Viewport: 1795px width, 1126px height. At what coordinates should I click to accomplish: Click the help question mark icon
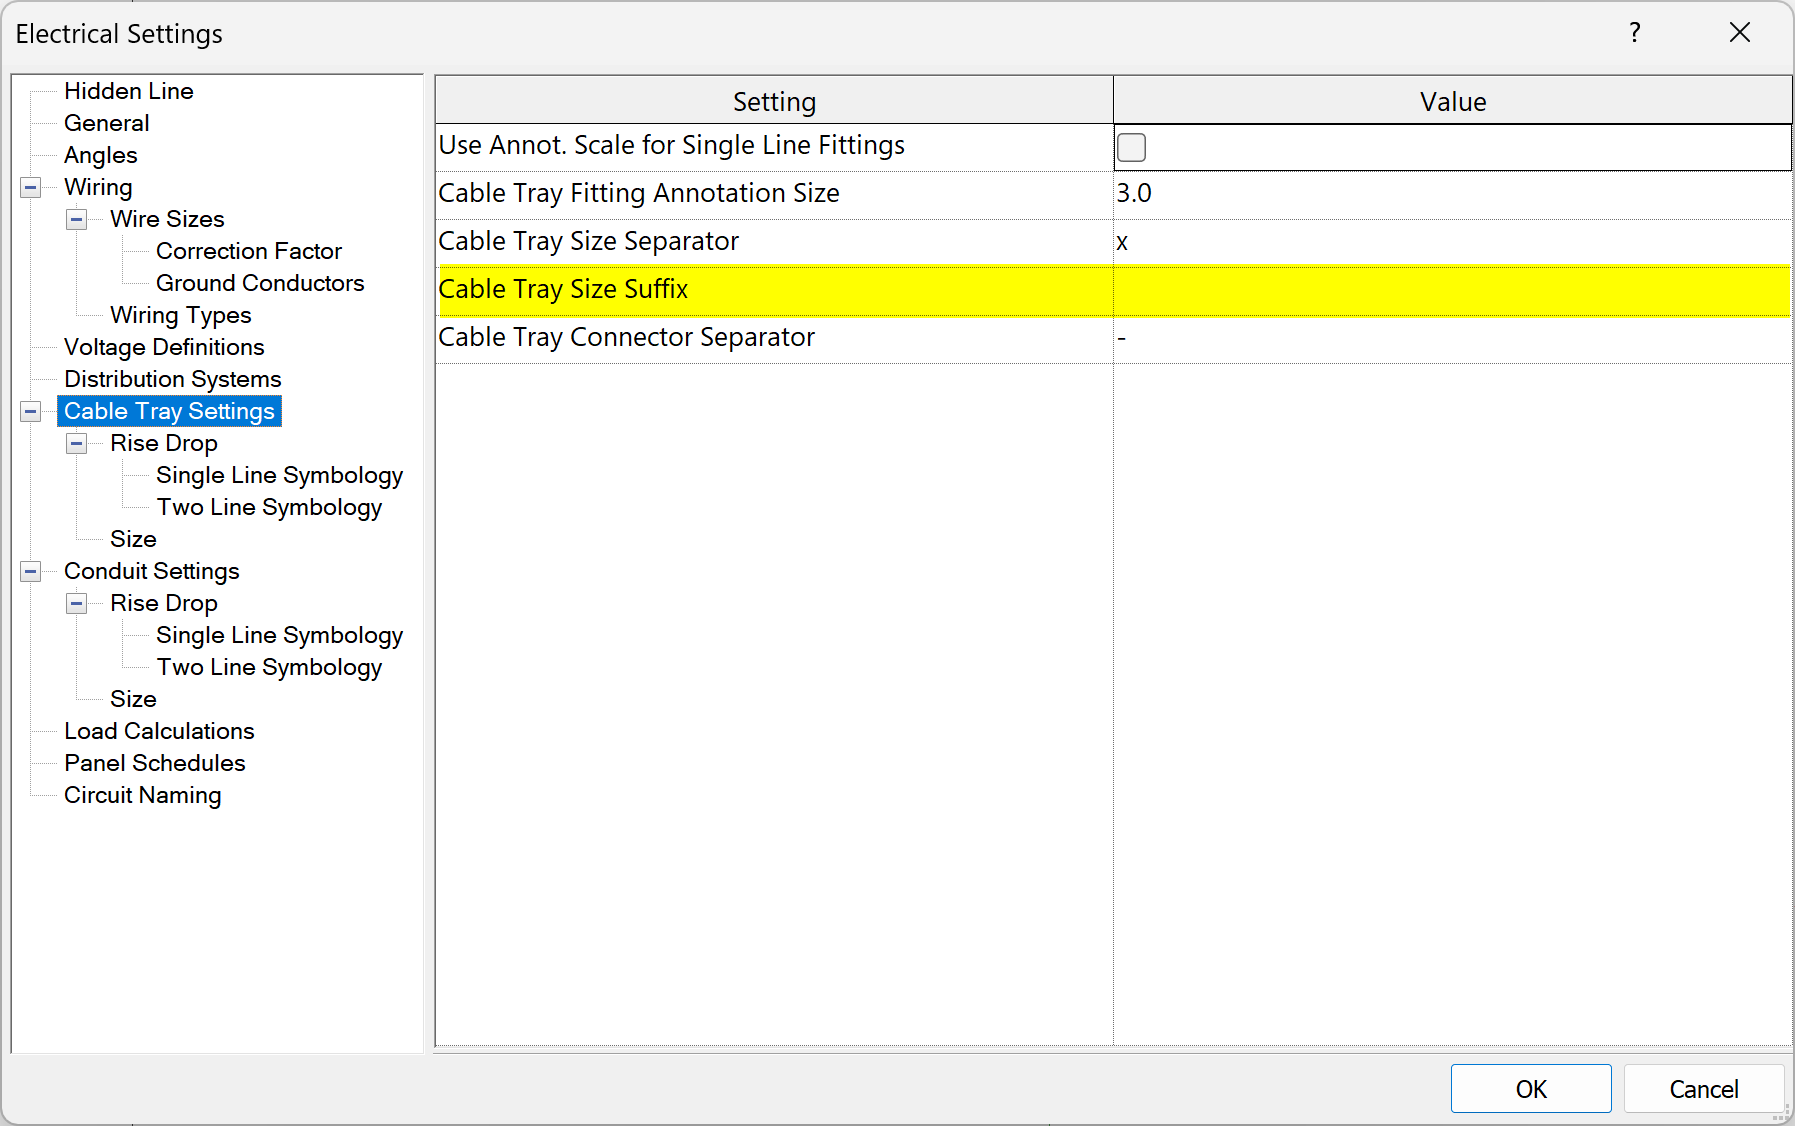click(x=1635, y=33)
